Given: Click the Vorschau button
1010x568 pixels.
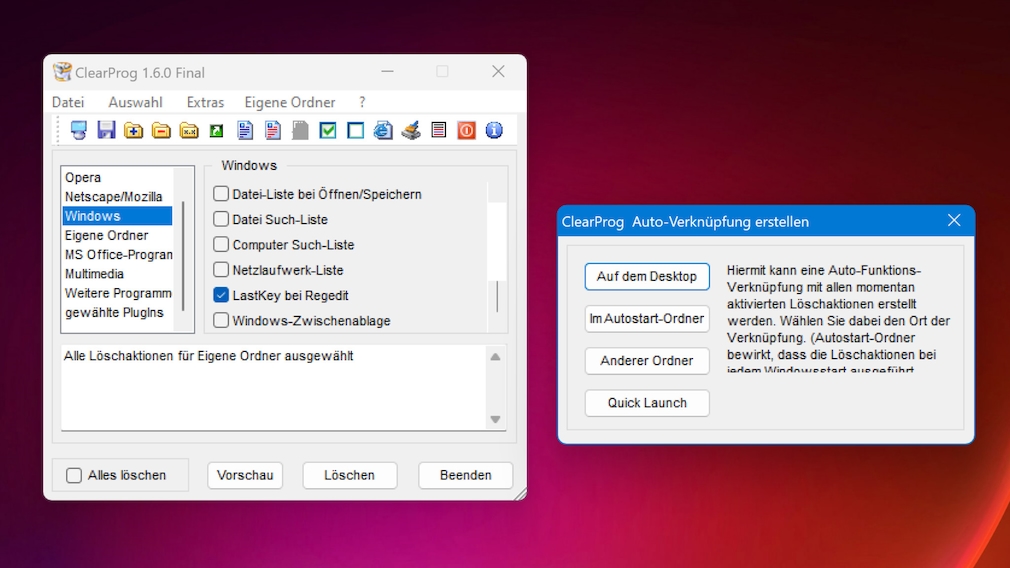Looking at the screenshot, I should [x=245, y=475].
